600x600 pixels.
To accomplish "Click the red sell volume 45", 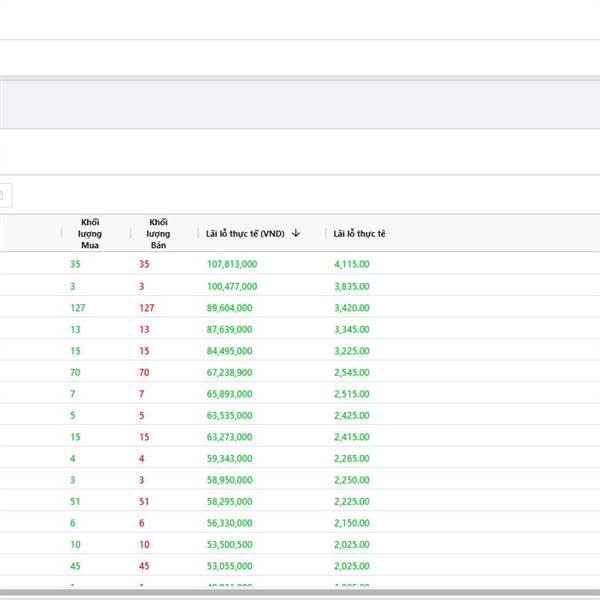I will pyautogui.click(x=146, y=567).
